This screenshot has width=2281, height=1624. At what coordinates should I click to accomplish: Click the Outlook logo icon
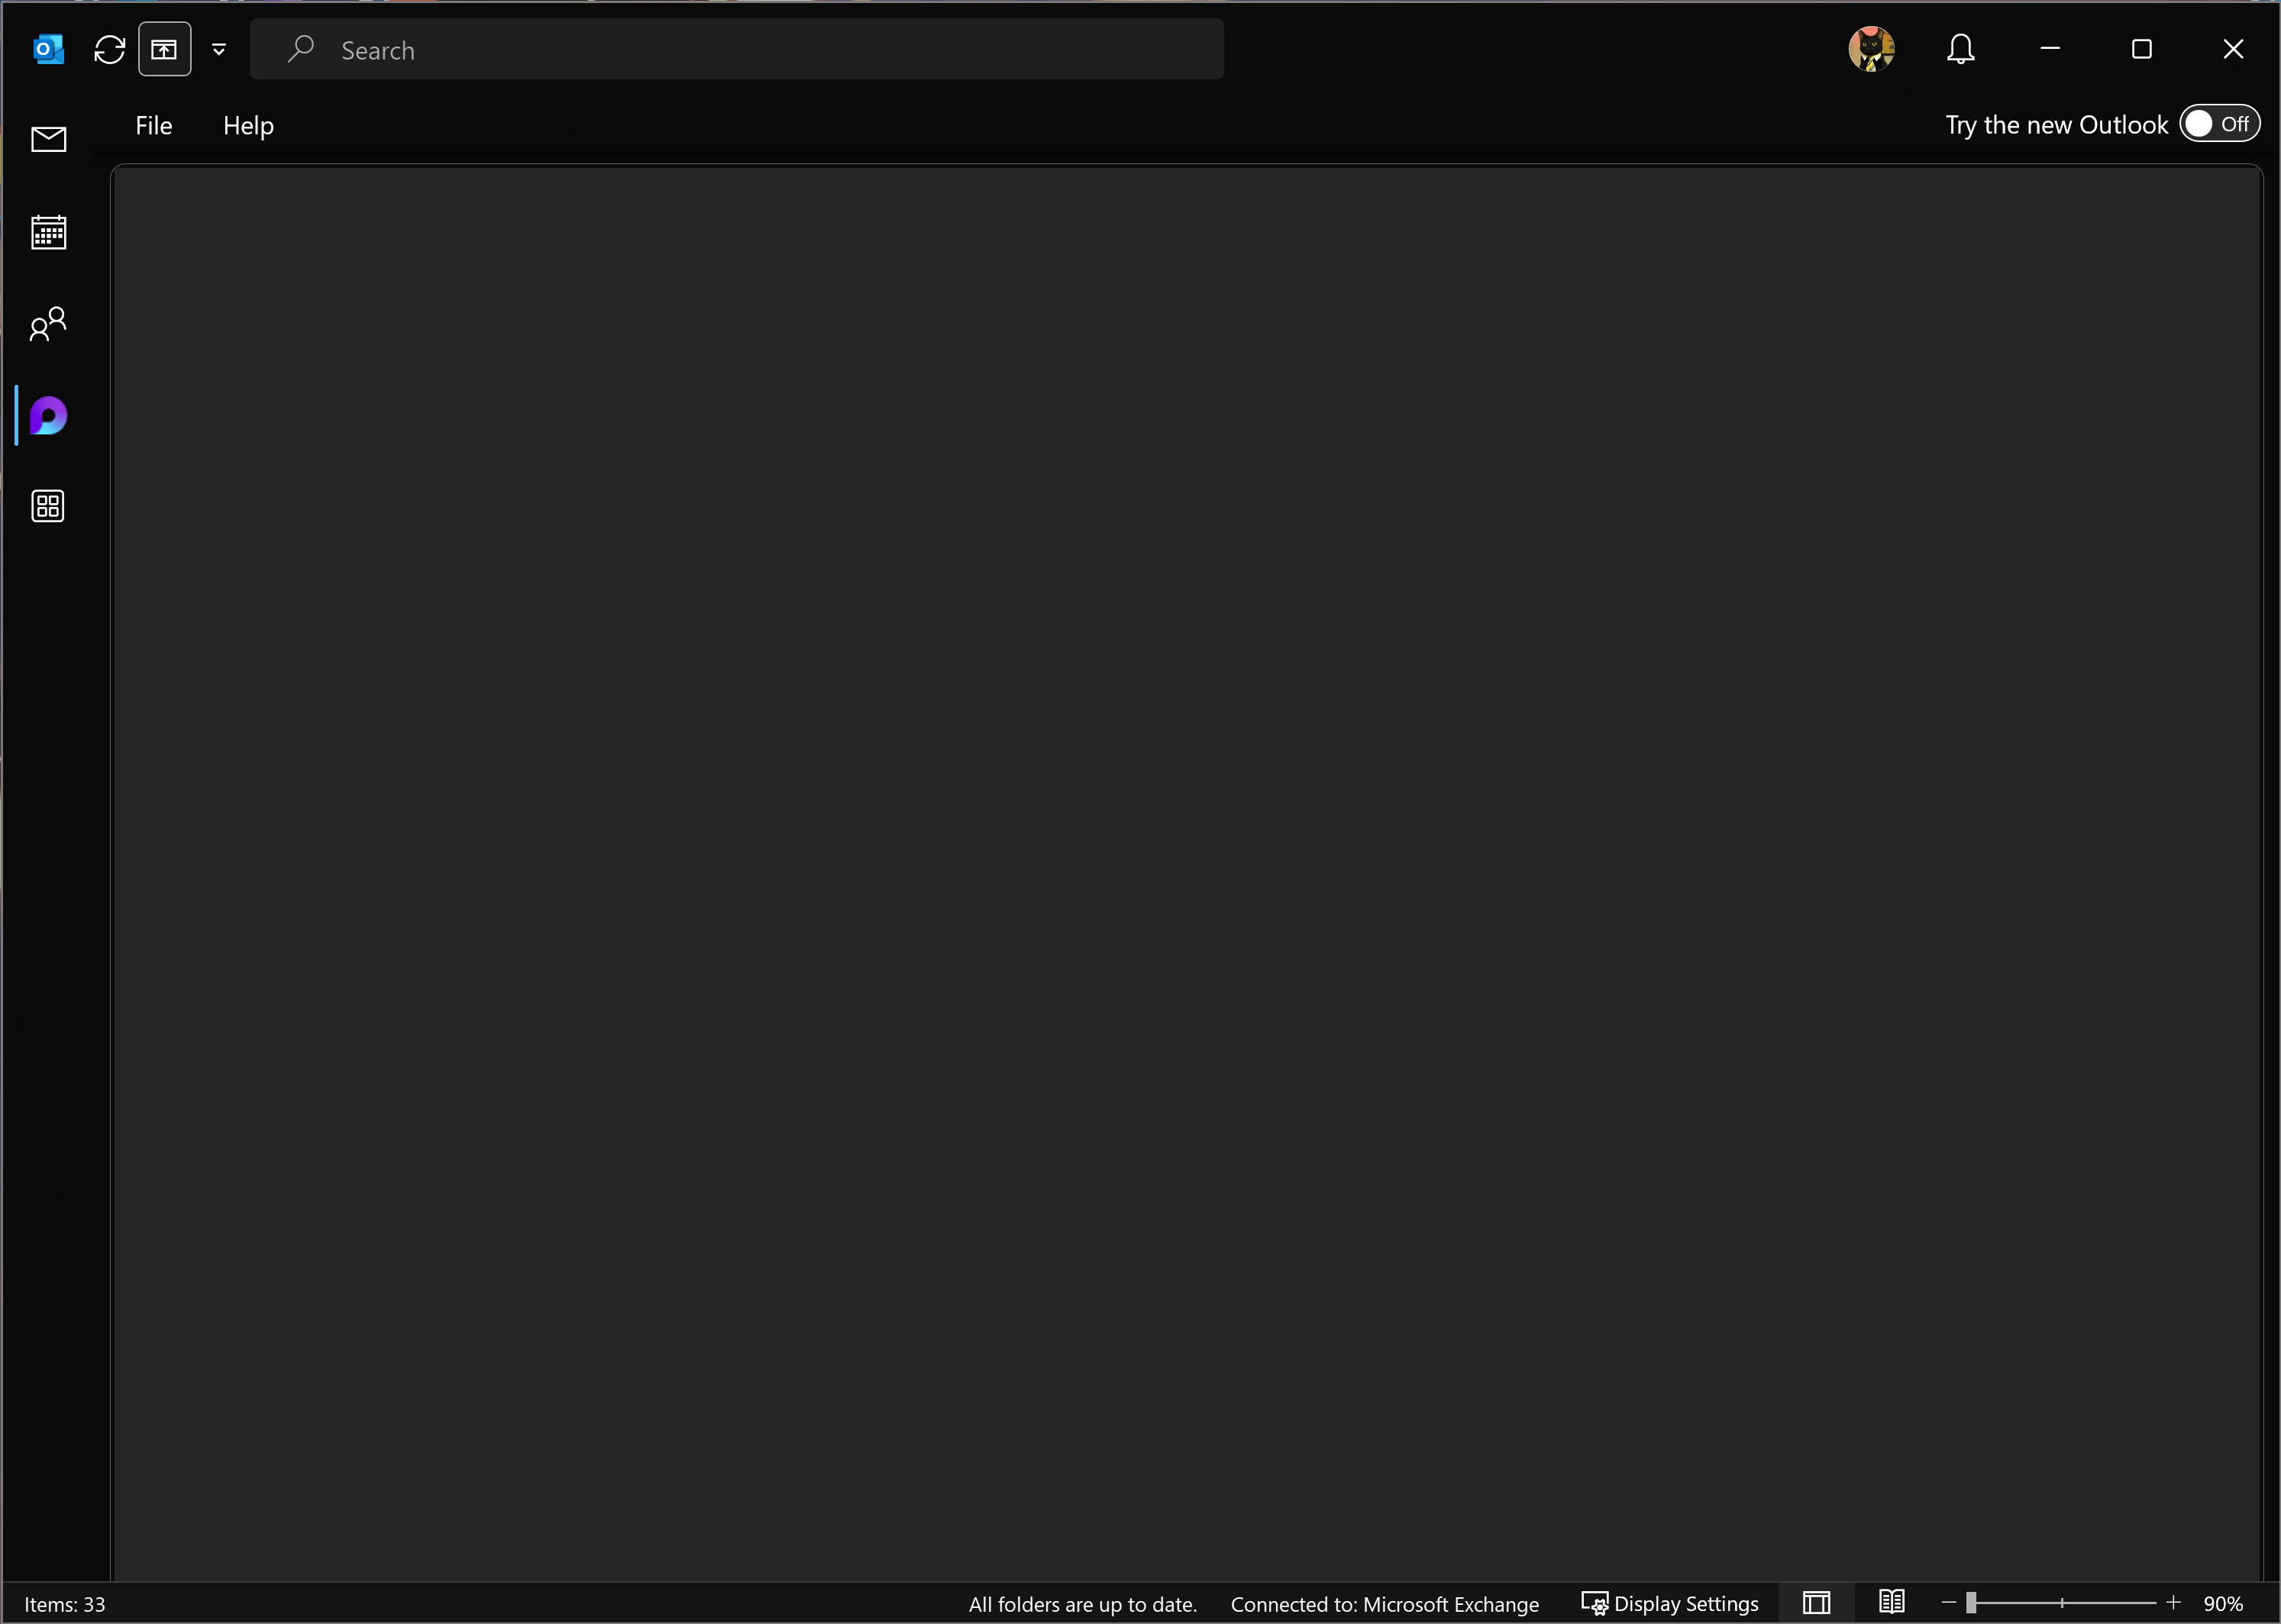[x=48, y=49]
